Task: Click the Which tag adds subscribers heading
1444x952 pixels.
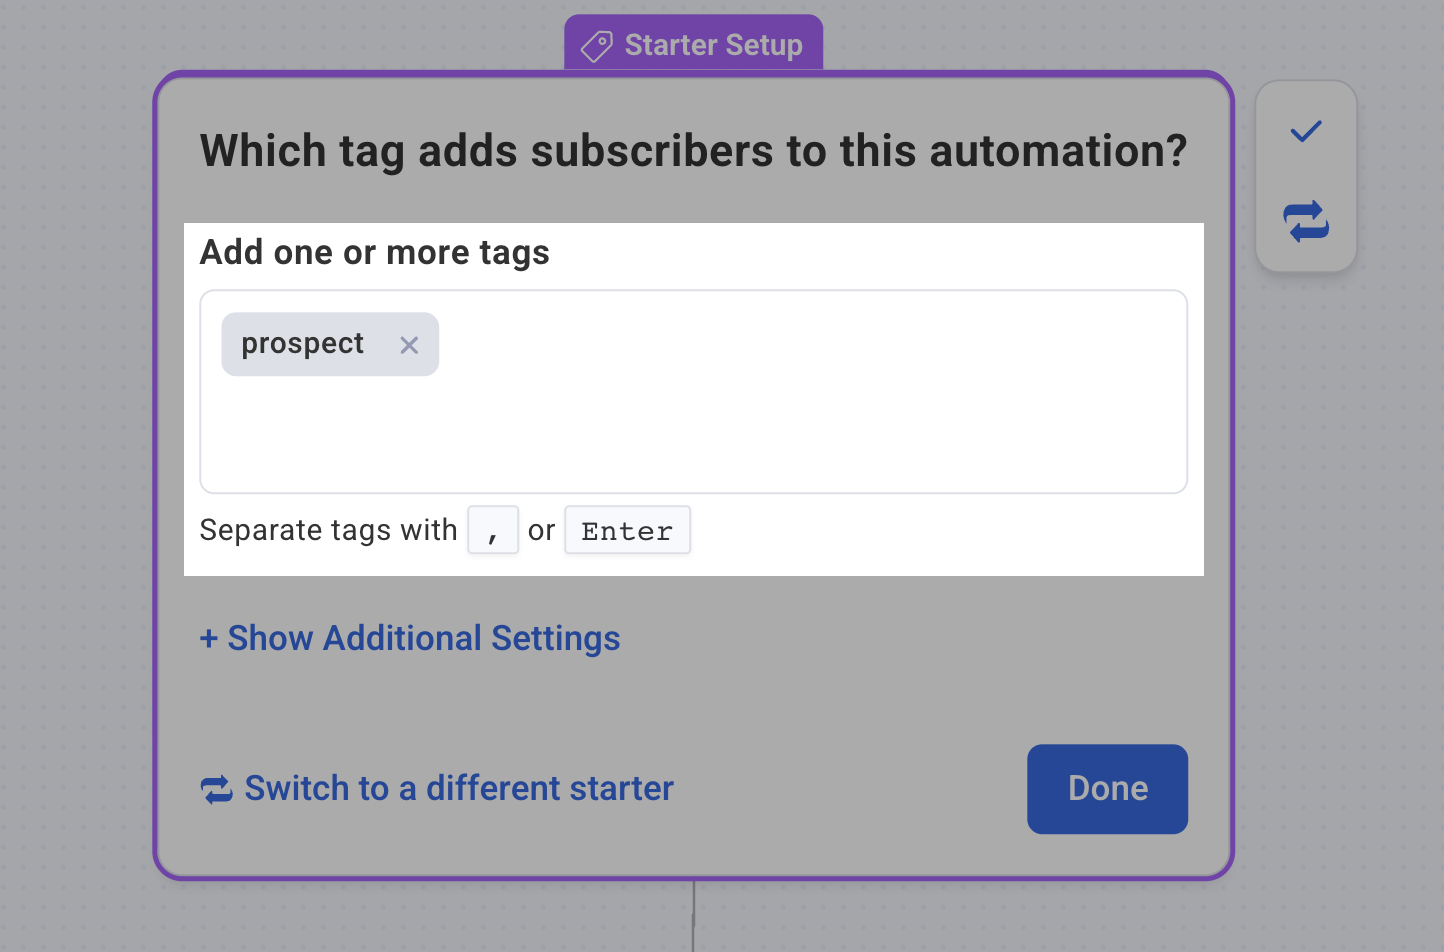Action: click(693, 152)
